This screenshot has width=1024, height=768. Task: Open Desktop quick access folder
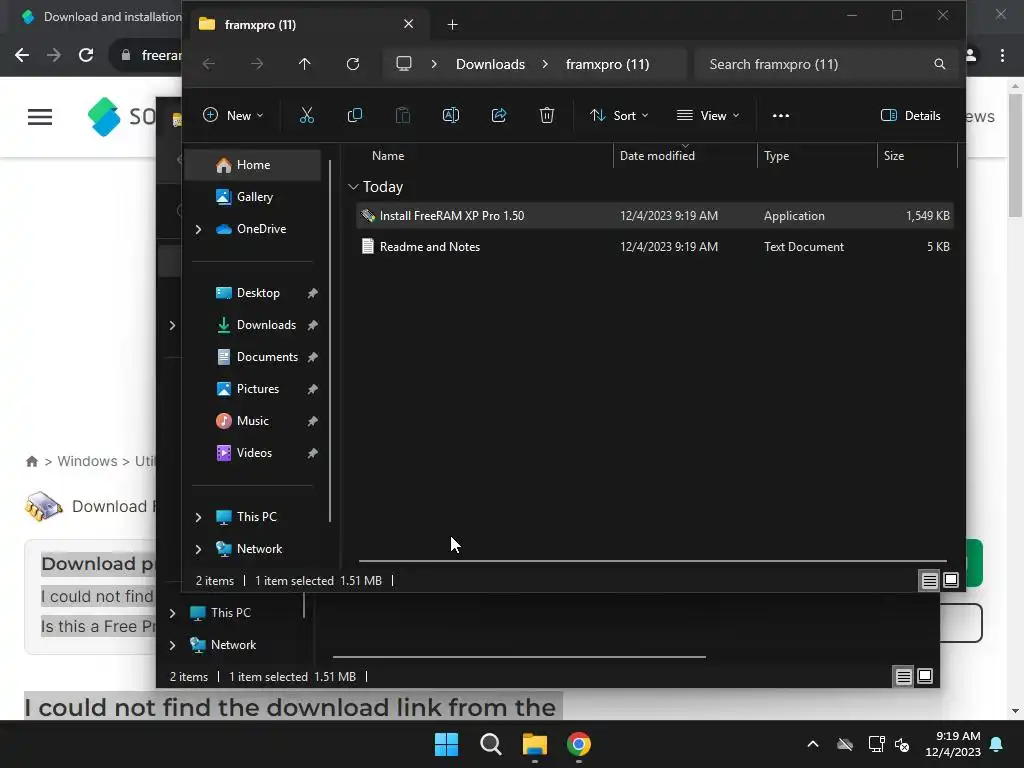click(257, 293)
